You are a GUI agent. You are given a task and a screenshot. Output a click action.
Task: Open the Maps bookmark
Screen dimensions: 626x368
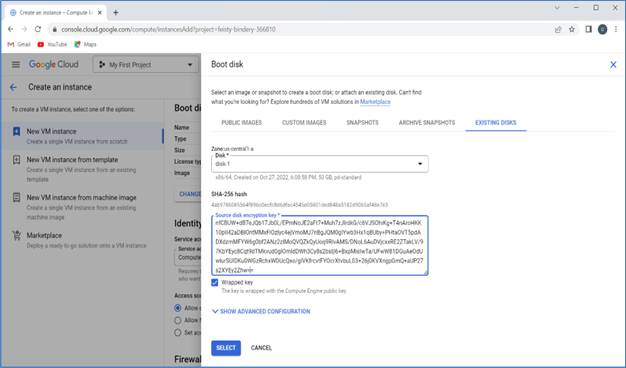(x=85, y=44)
